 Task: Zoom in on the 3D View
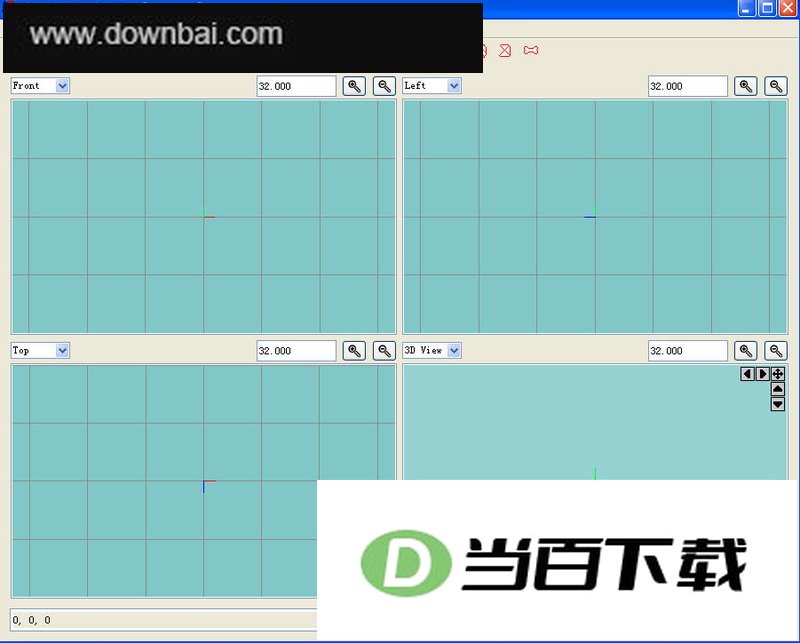pos(745,351)
